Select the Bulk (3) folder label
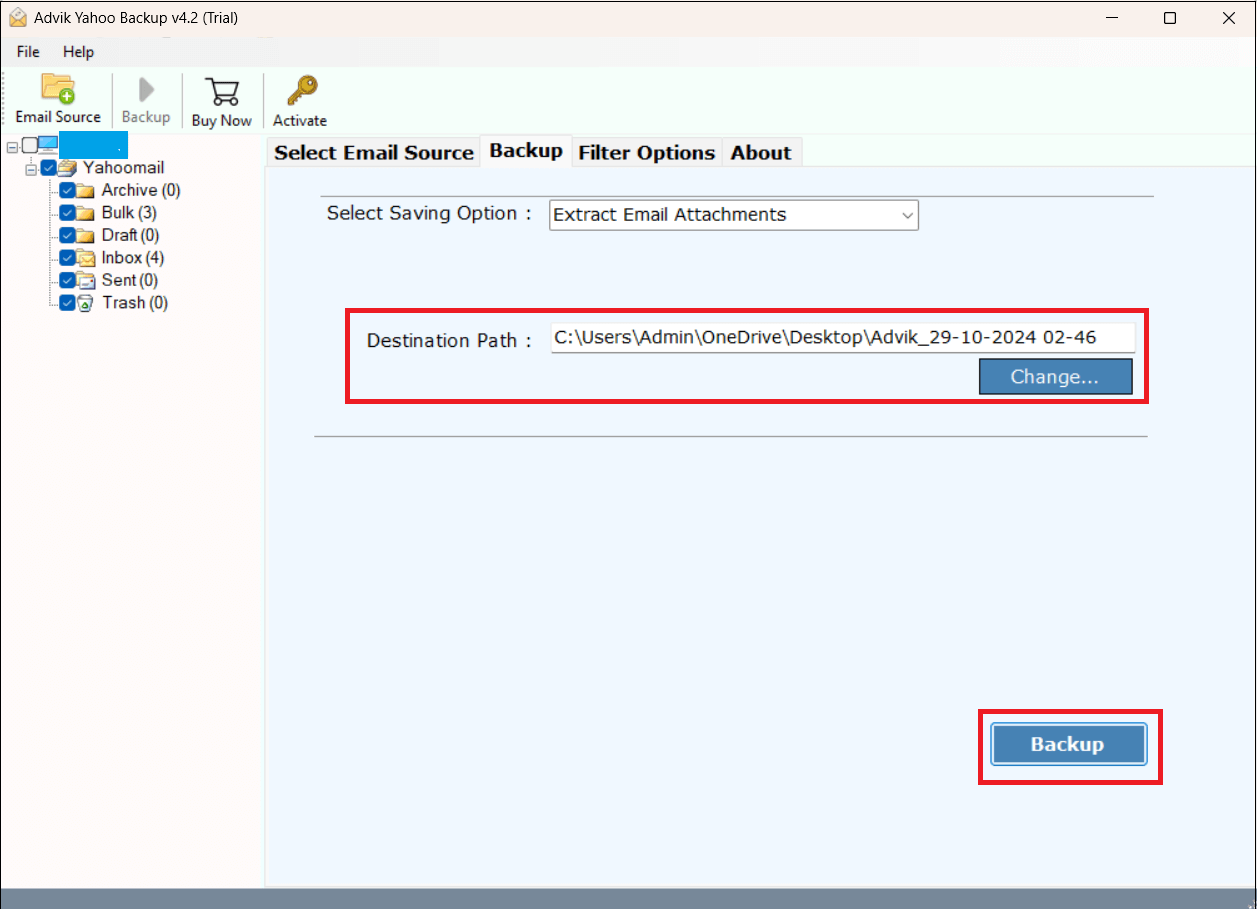 [x=129, y=213]
